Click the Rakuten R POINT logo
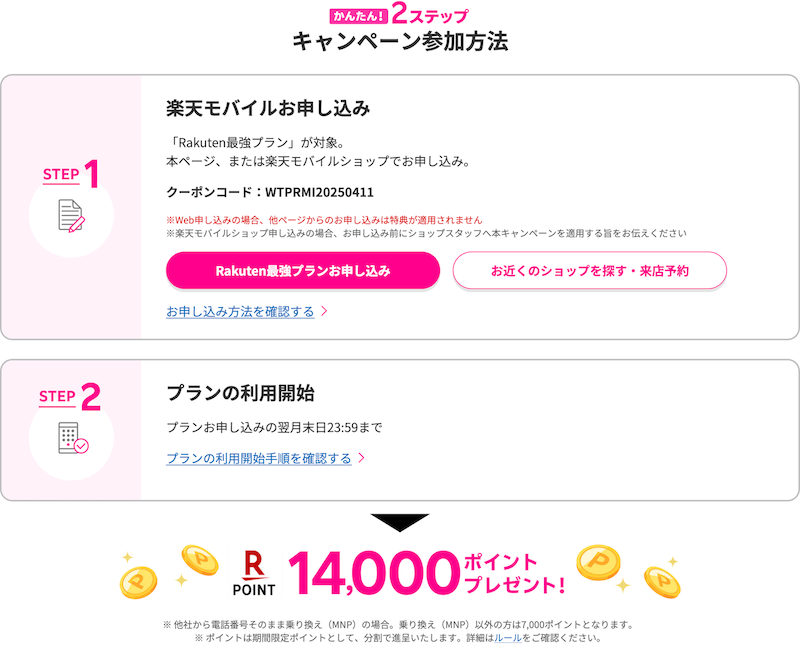The height and width of the screenshot is (658, 800). [x=254, y=573]
